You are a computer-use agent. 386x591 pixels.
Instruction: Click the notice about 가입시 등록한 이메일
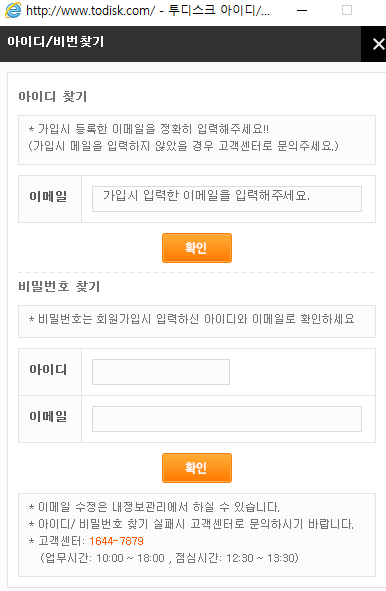[x=149, y=129]
